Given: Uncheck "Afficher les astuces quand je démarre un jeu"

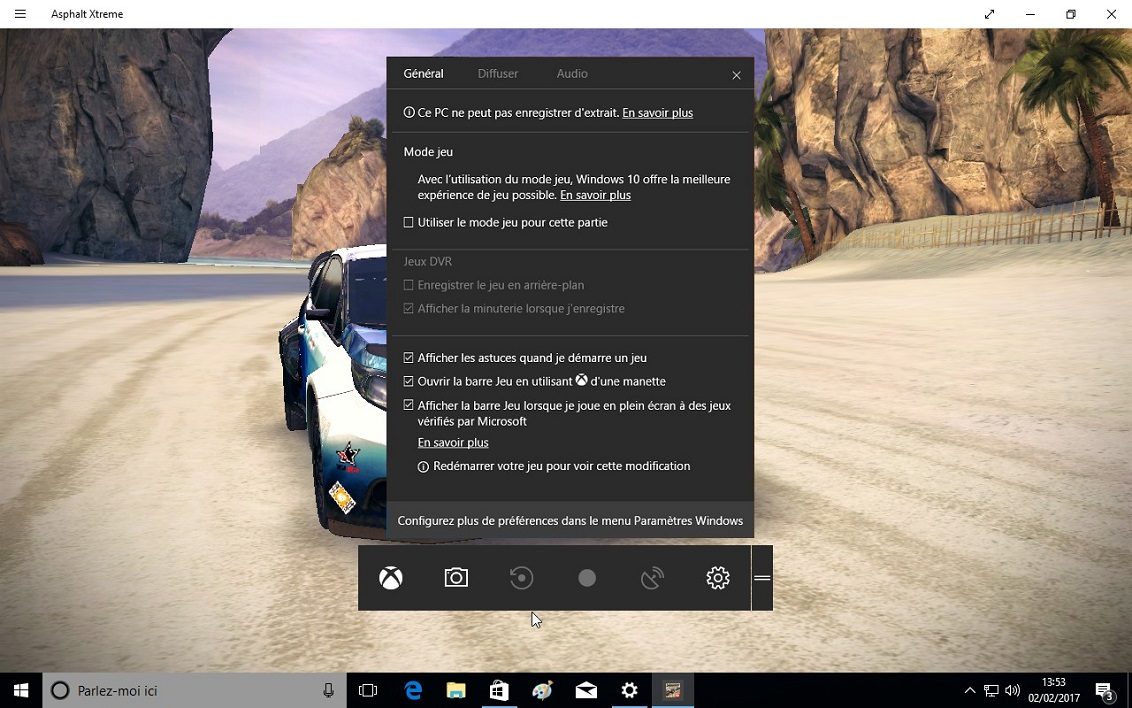Looking at the screenshot, I should [408, 358].
